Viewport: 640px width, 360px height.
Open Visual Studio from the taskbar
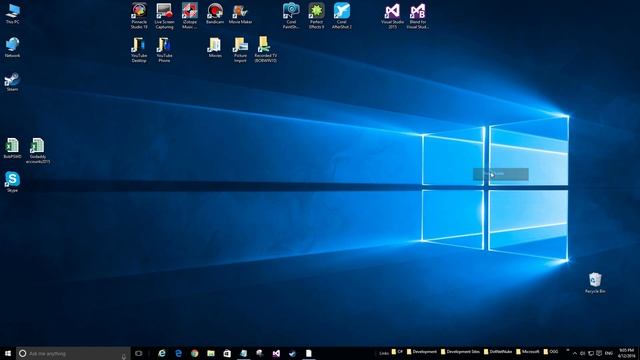click(x=276, y=353)
